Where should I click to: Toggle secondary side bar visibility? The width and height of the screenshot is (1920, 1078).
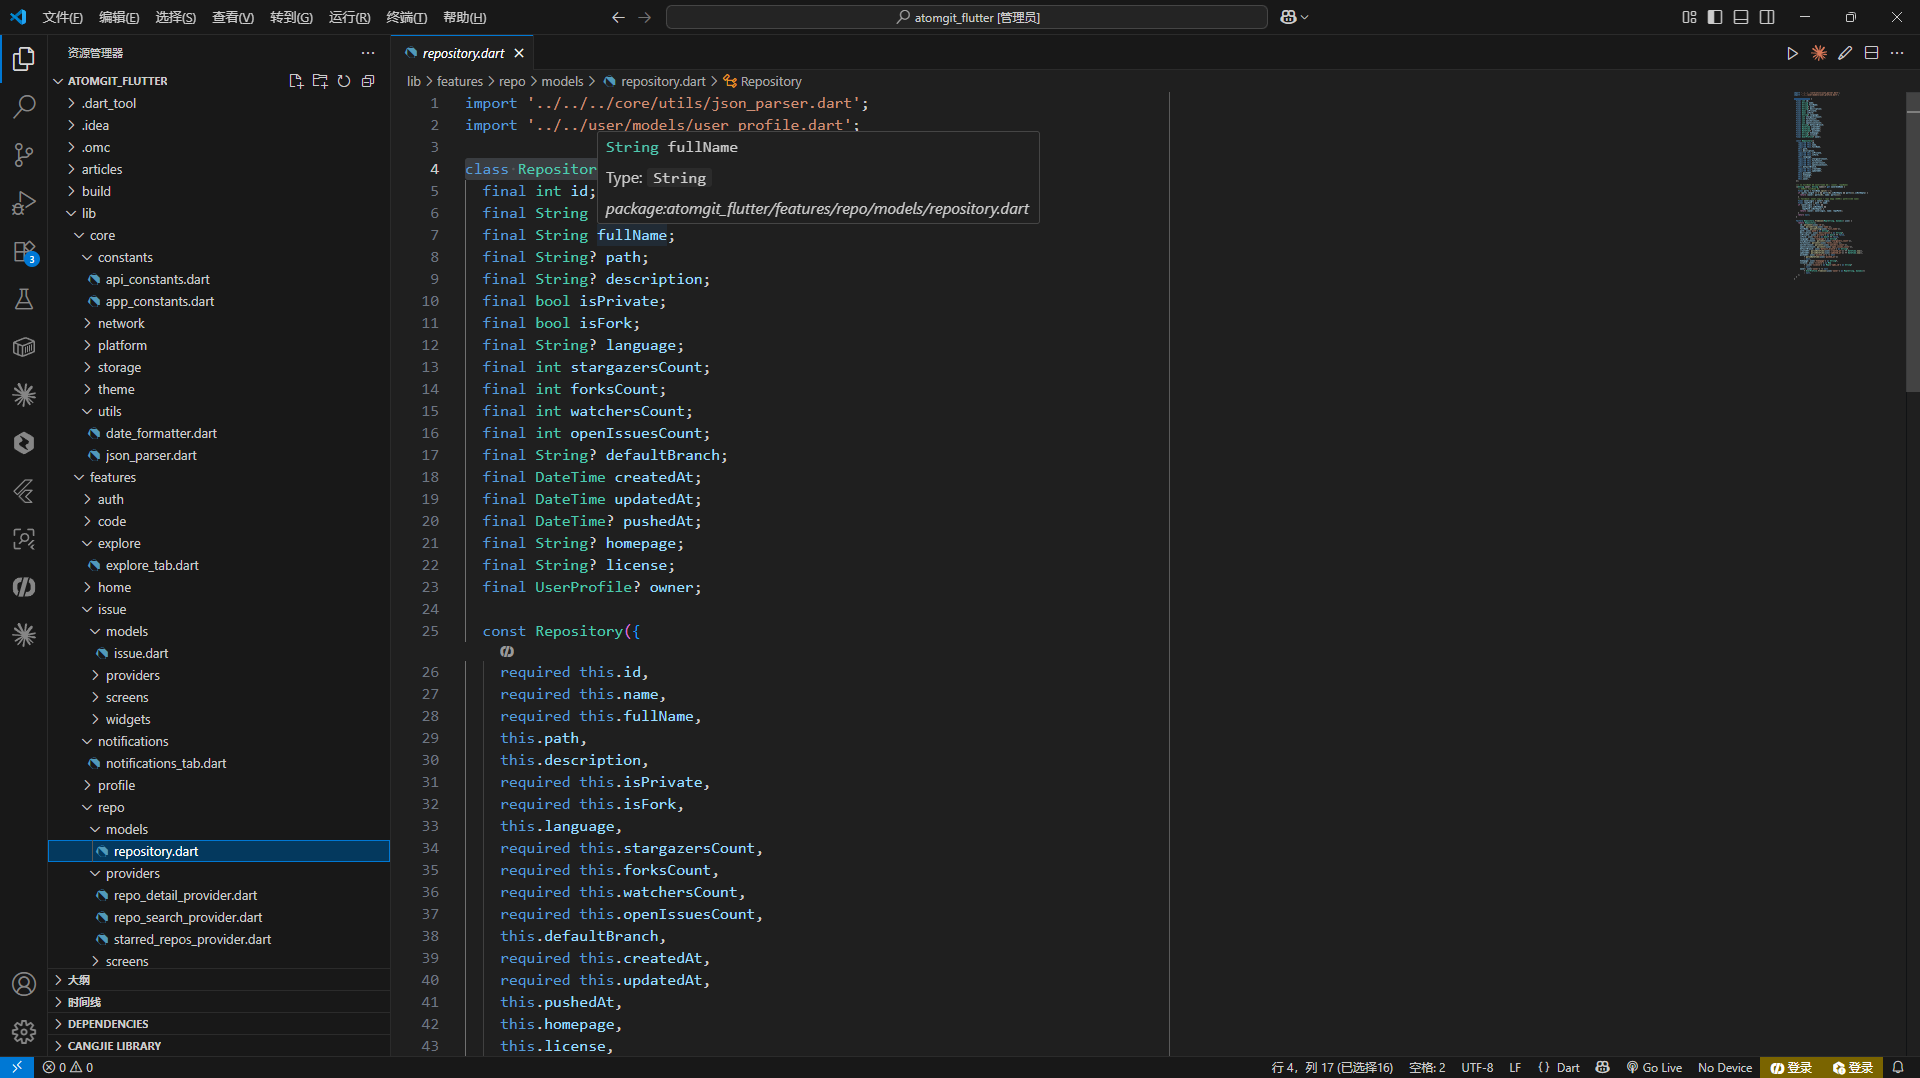point(1767,17)
